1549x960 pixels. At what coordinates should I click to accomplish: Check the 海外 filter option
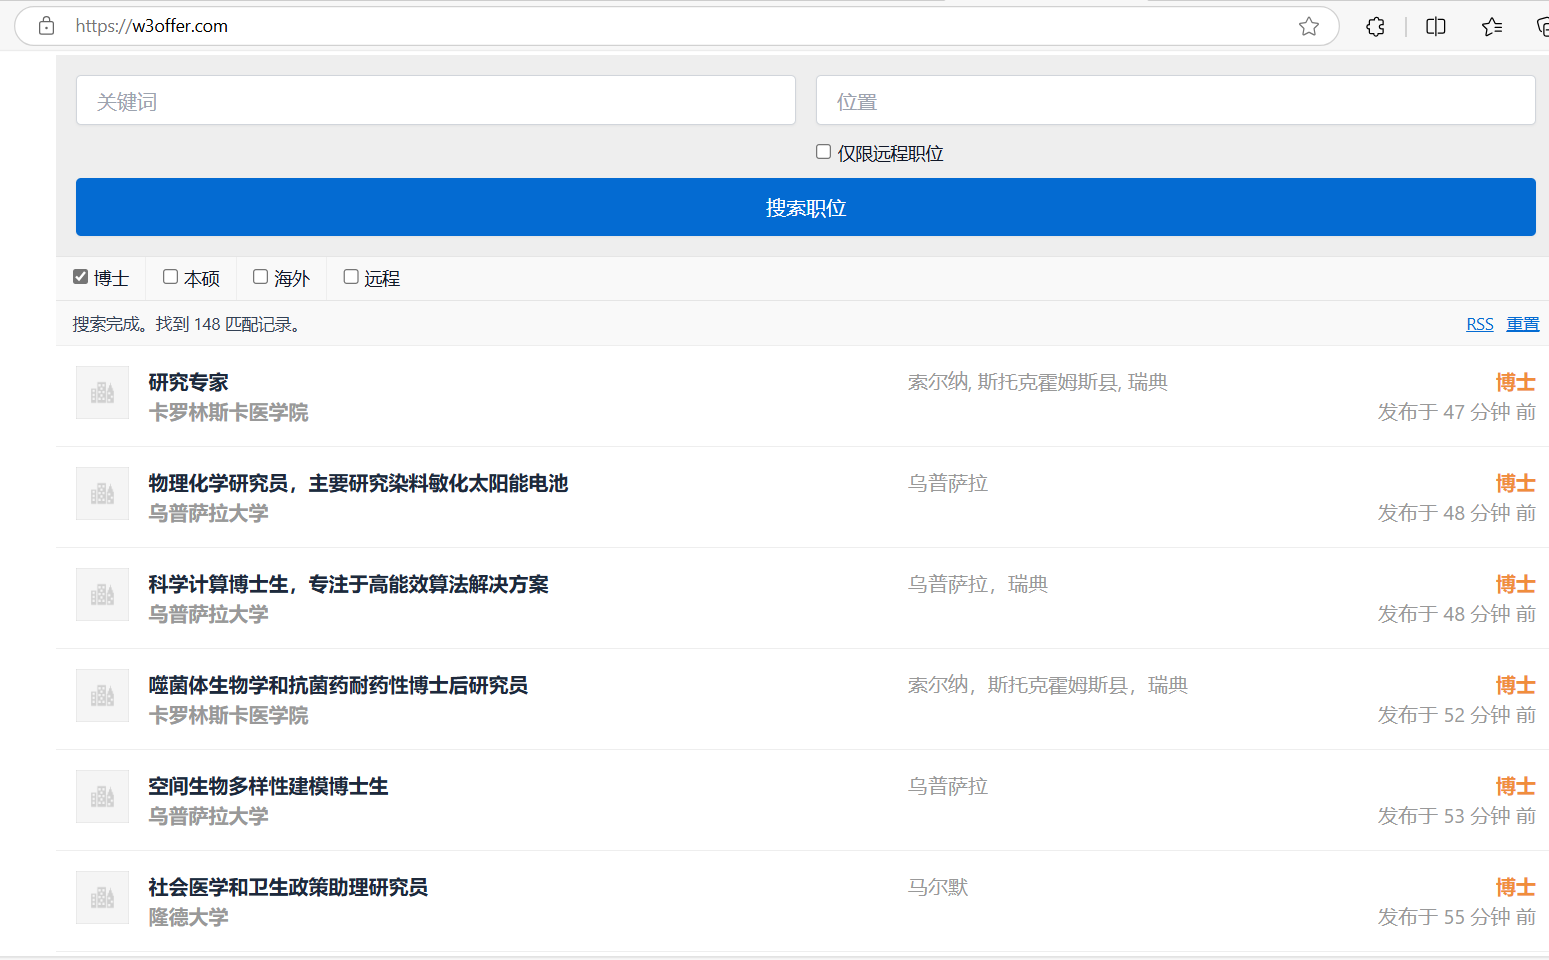[x=261, y=277]
